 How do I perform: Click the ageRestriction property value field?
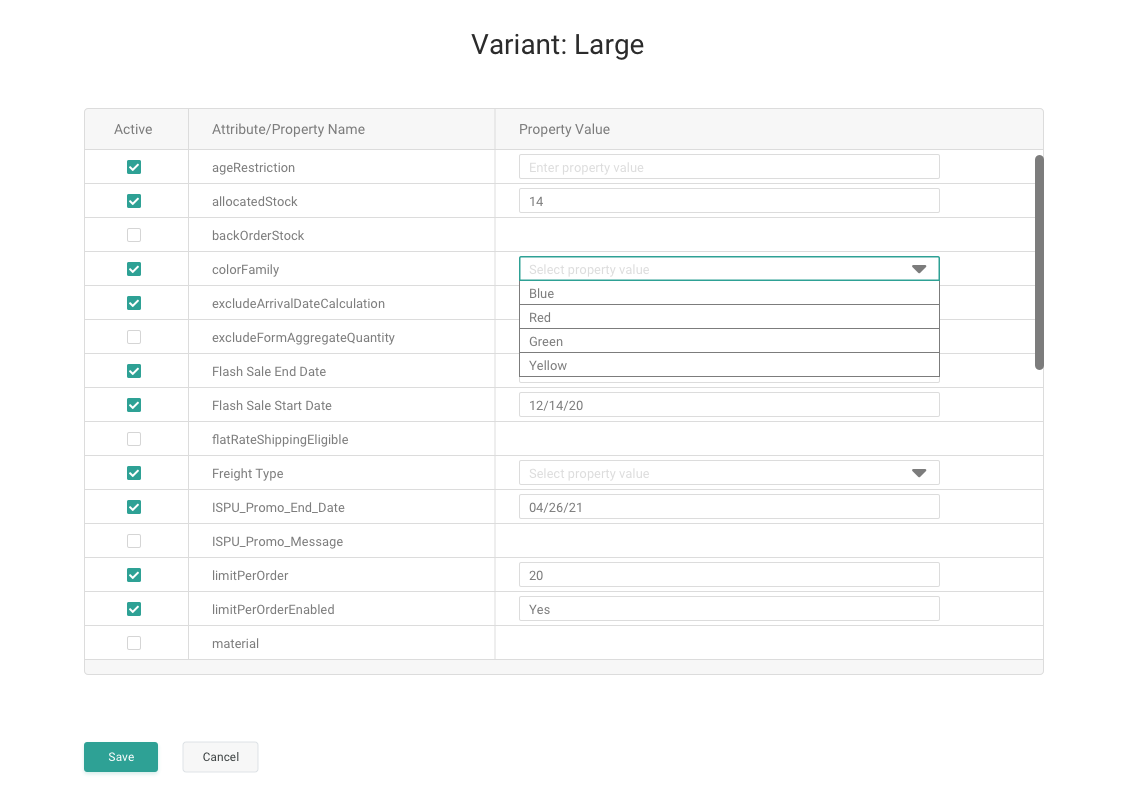coord(728,166)
